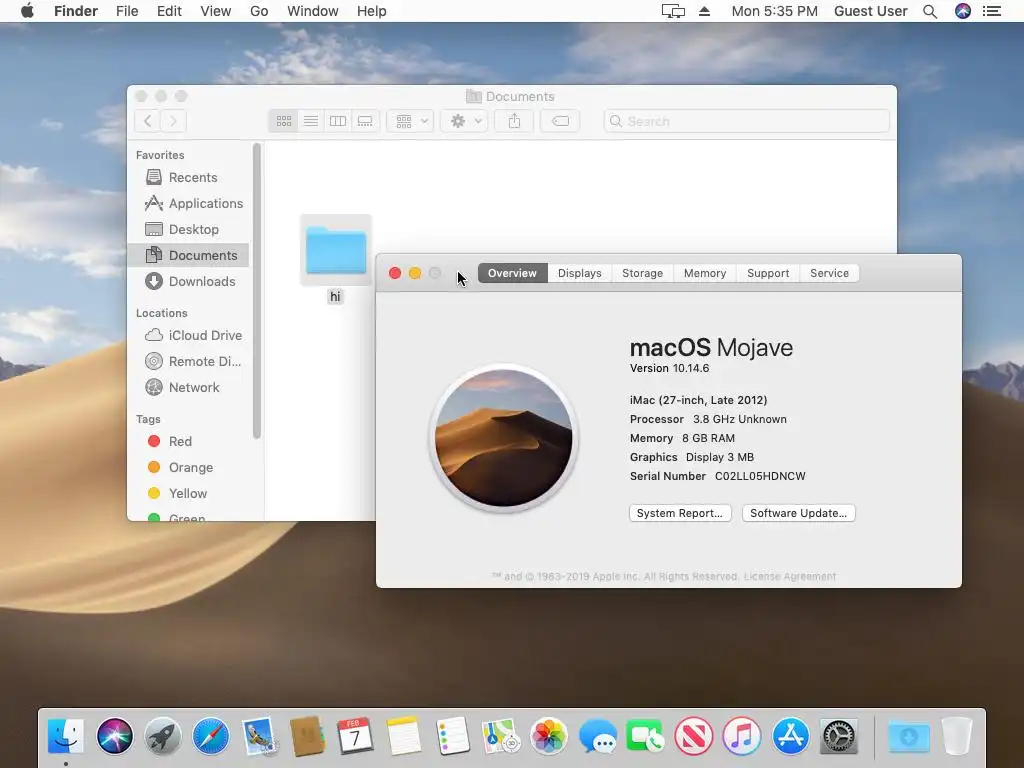This screenshot has height=768, width=1024.
Task: Open Reminders icon in Dock
Action: (452, 736)
